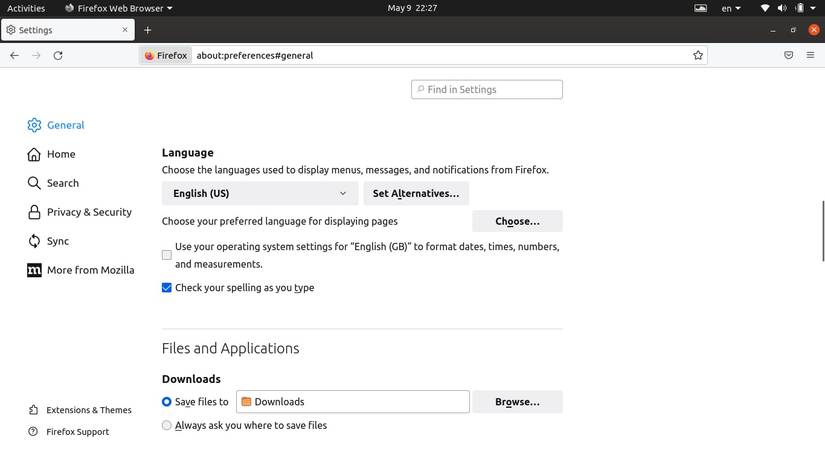Select Always ask where to save files
Viewport: 825px width, 464px height.
coord(167,425)
